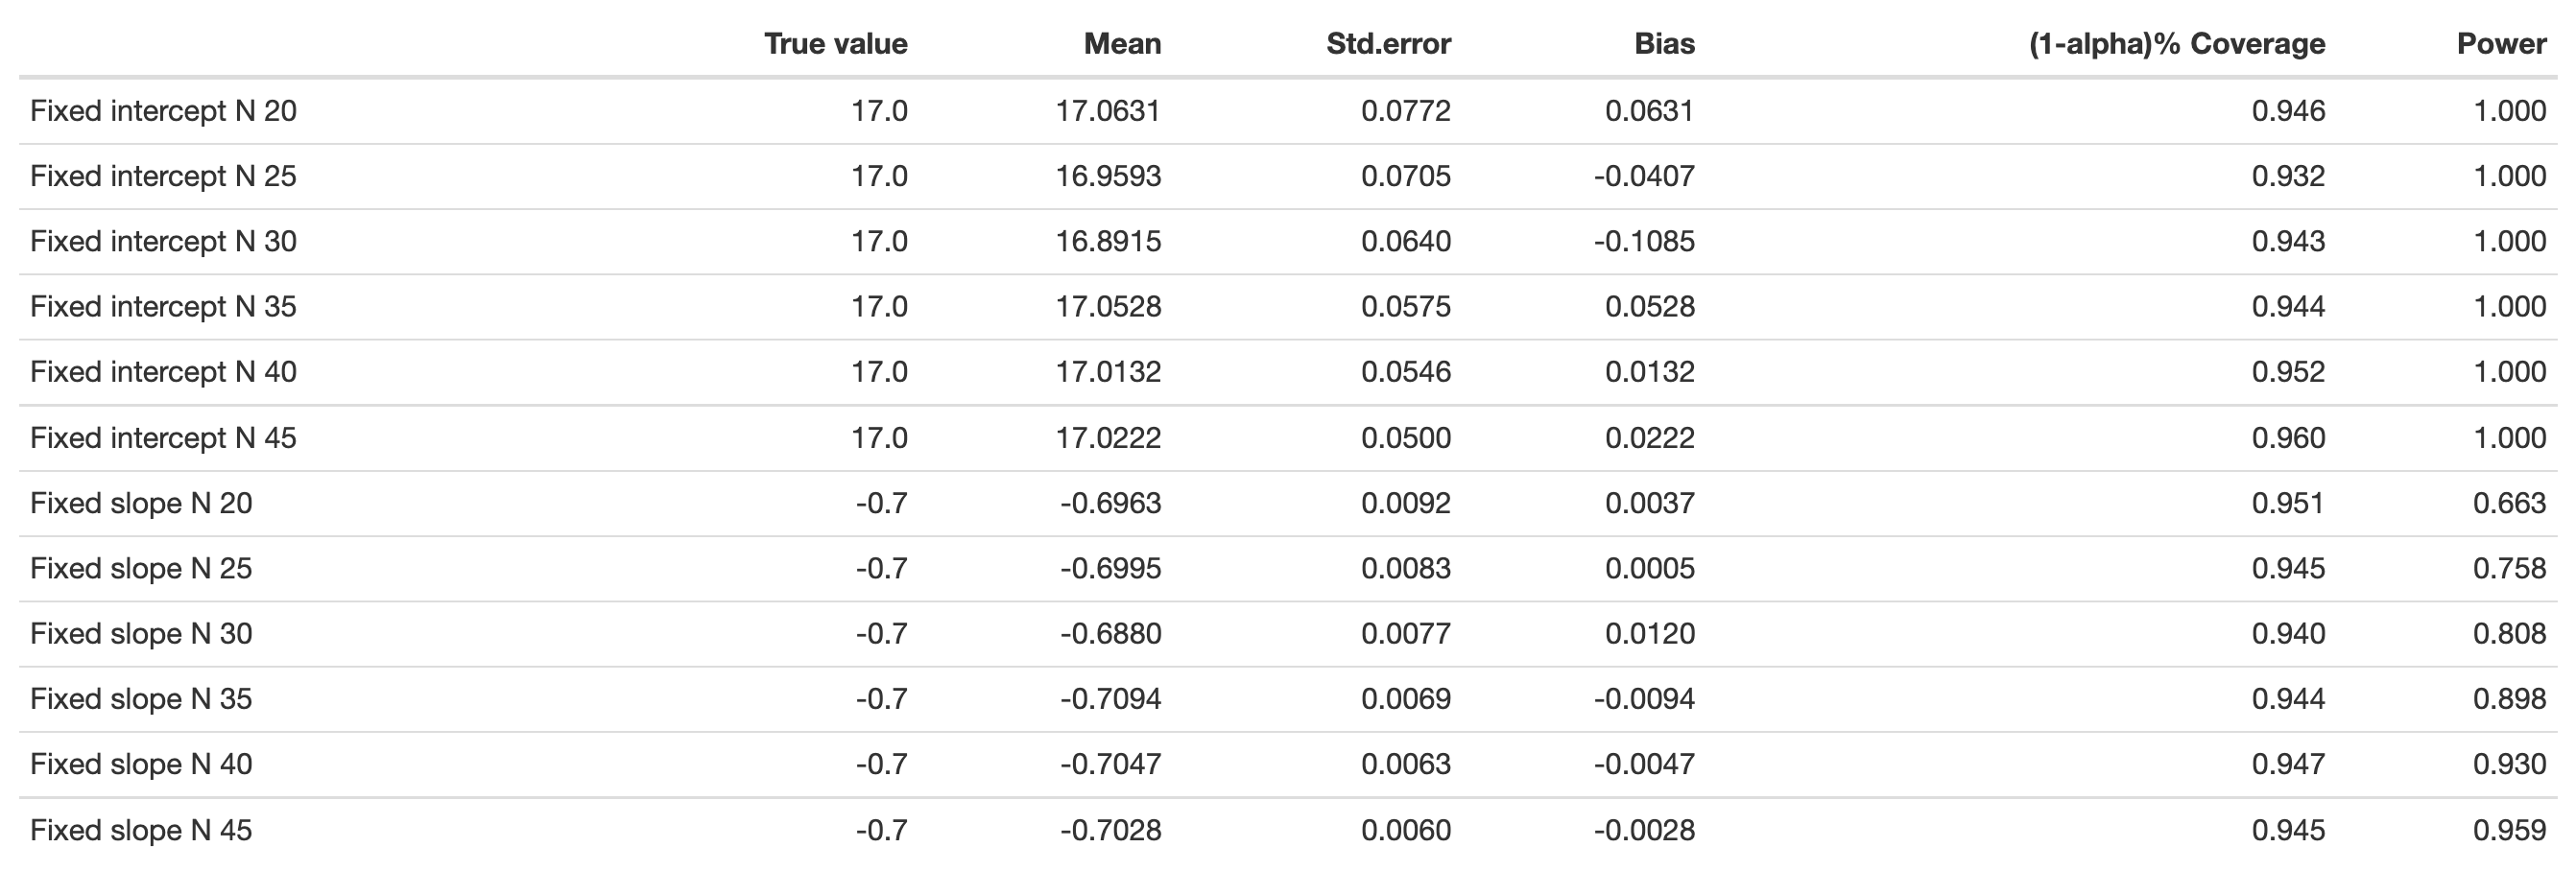The height and width of the screenshot is (871, 2576).
Task: Select the Fixed intercept N 20 row label
Action: [x=163, y=111]
